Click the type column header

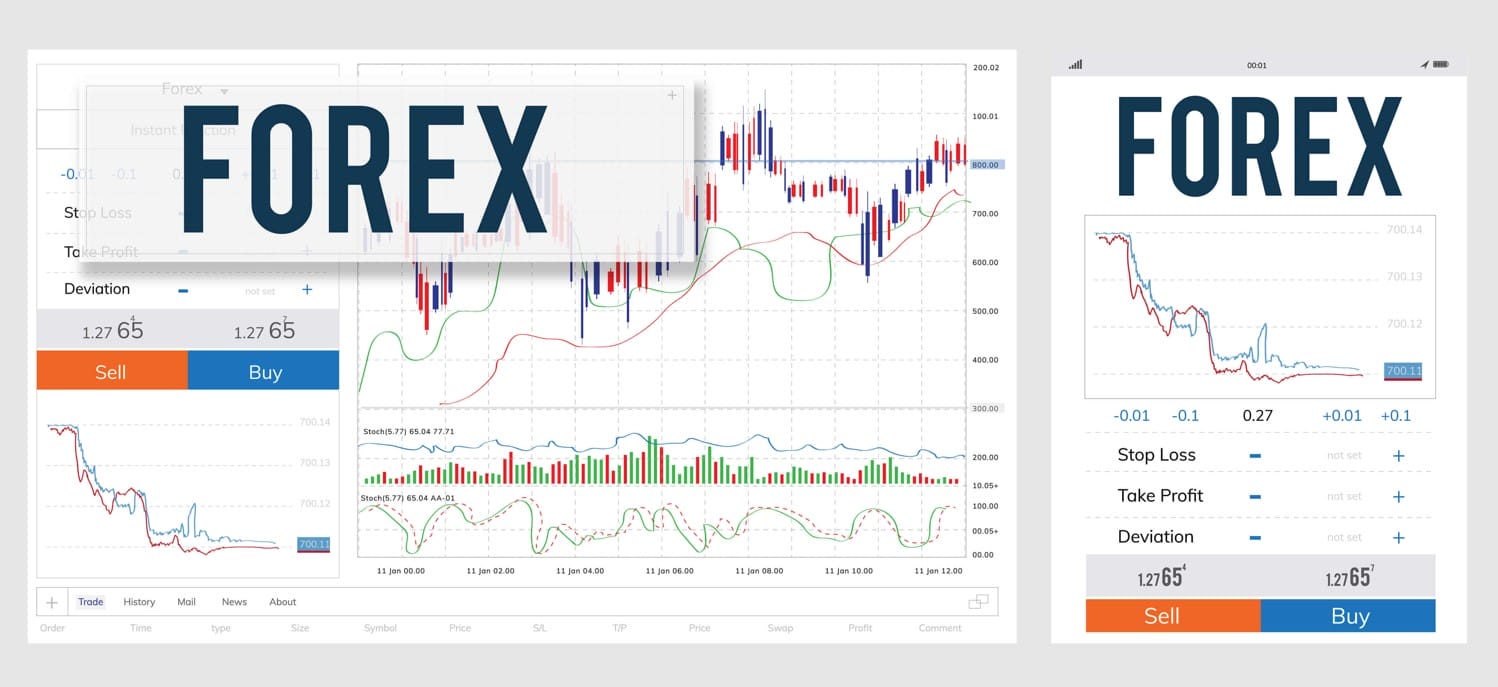tap(221, 628)
